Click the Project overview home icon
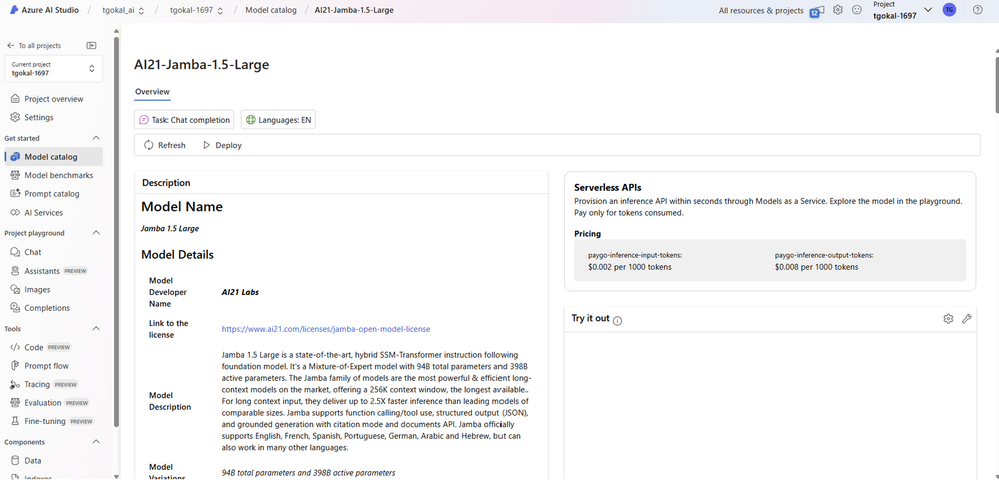 15,99
